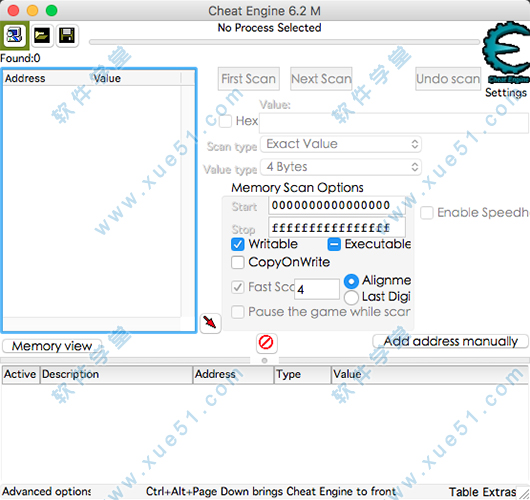
Task: Click the Active column header
Action: click(21, 374)
